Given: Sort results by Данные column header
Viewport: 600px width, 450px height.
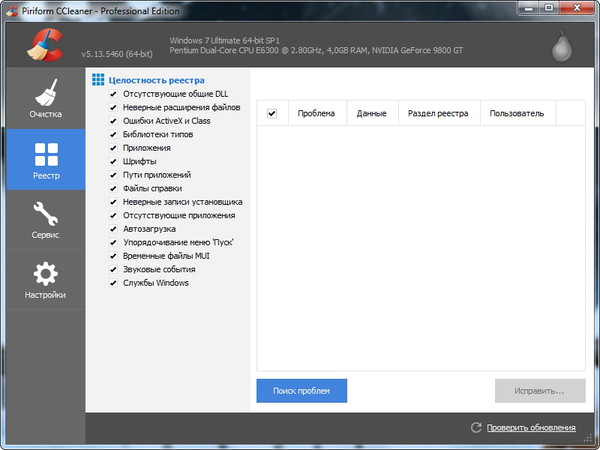Looking at the screenshot, I should tap(371, 114).
